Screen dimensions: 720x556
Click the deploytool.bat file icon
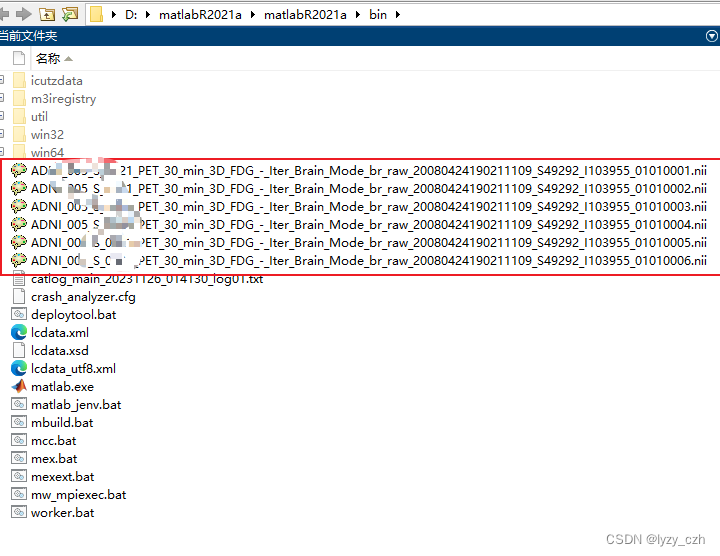19,315
